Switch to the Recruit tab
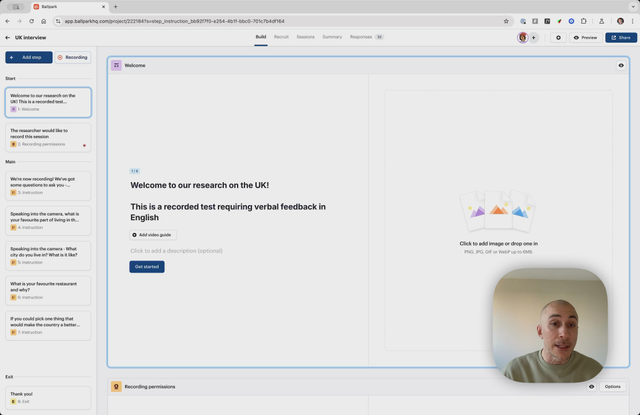 coord(281,37)
